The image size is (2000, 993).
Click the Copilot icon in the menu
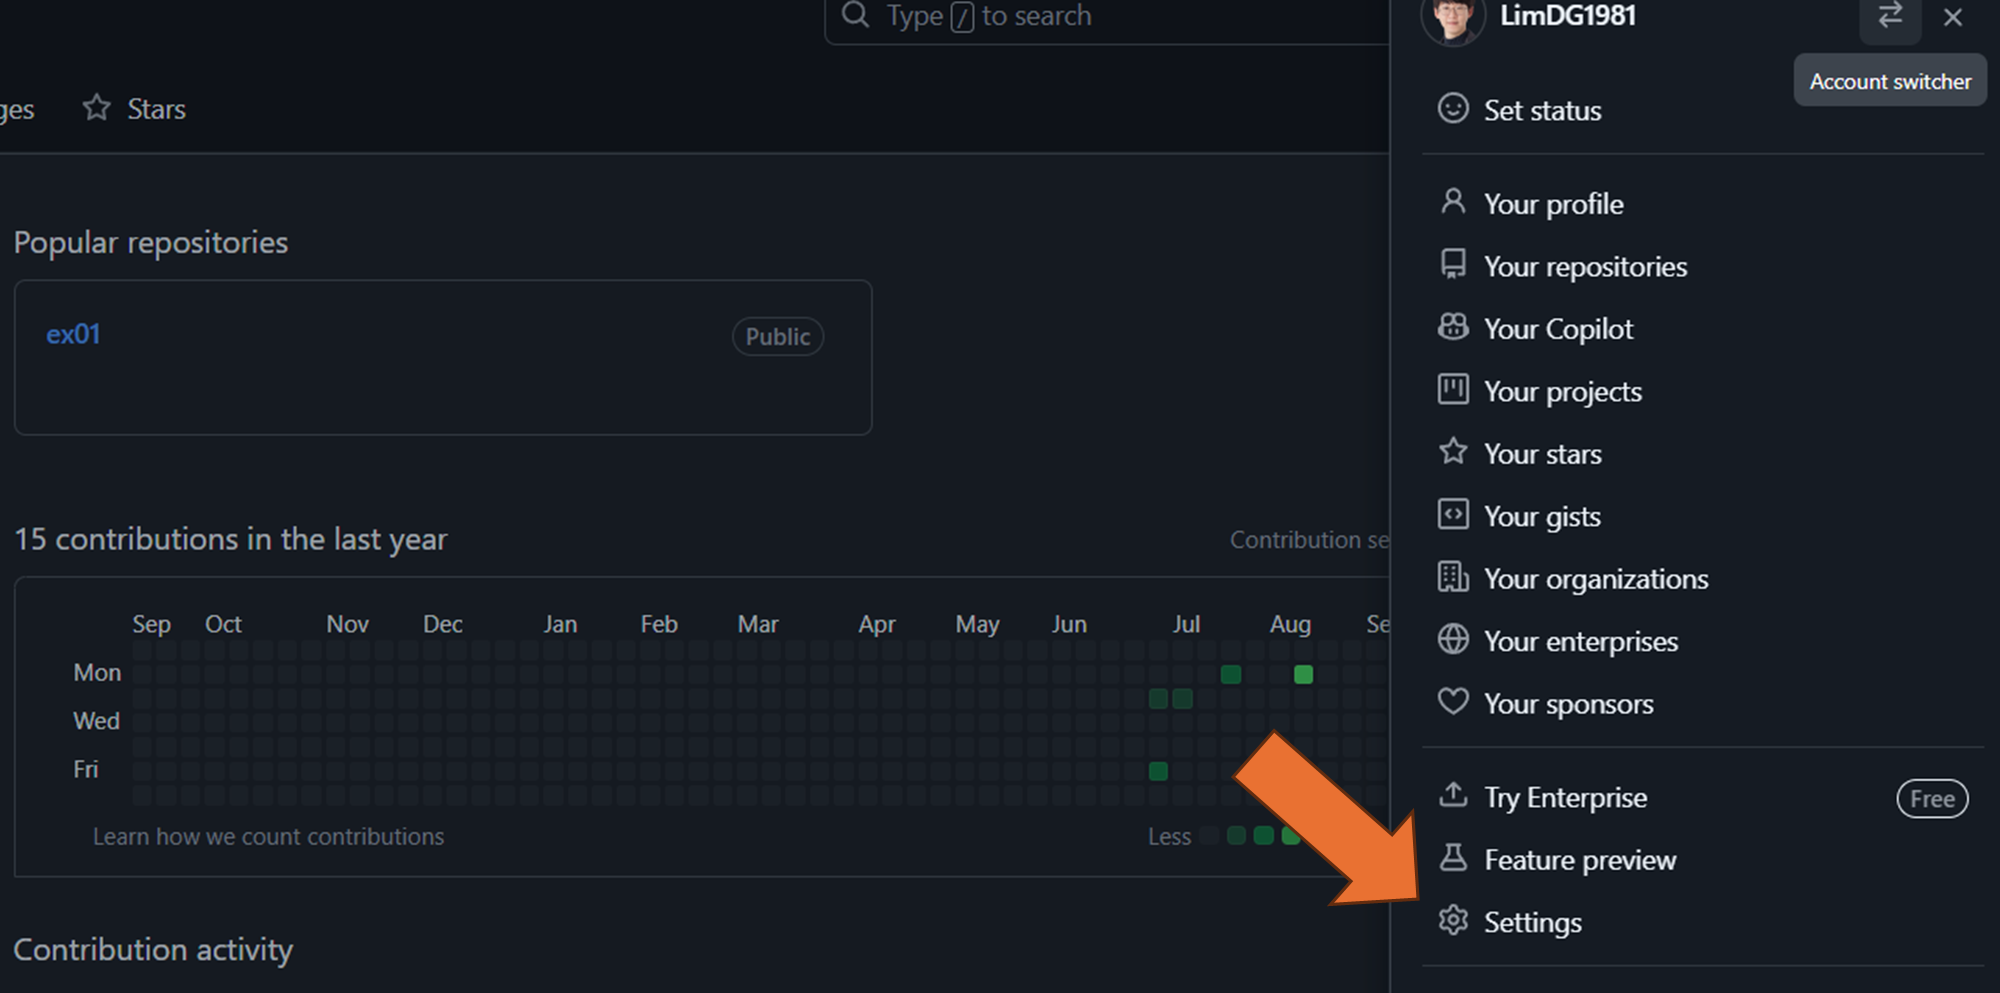tap(1453, 327)
